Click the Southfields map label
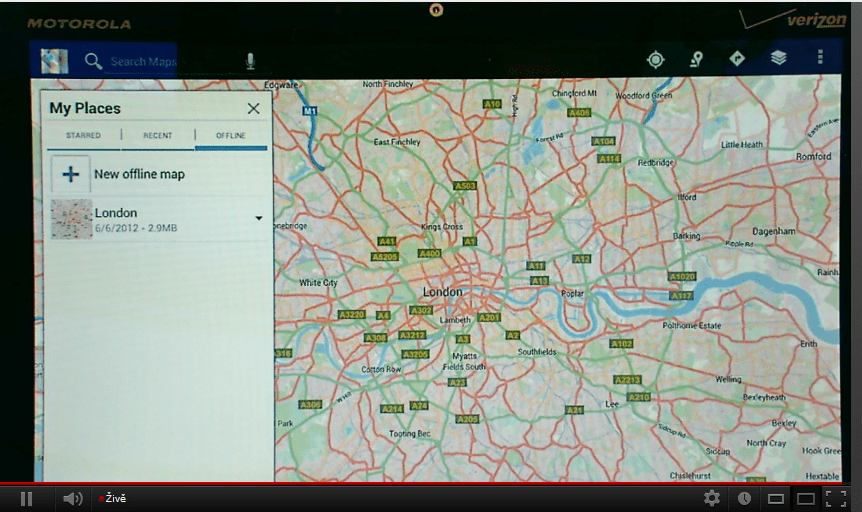This screenshot has width=862, height=512. (x=537, y=351)
